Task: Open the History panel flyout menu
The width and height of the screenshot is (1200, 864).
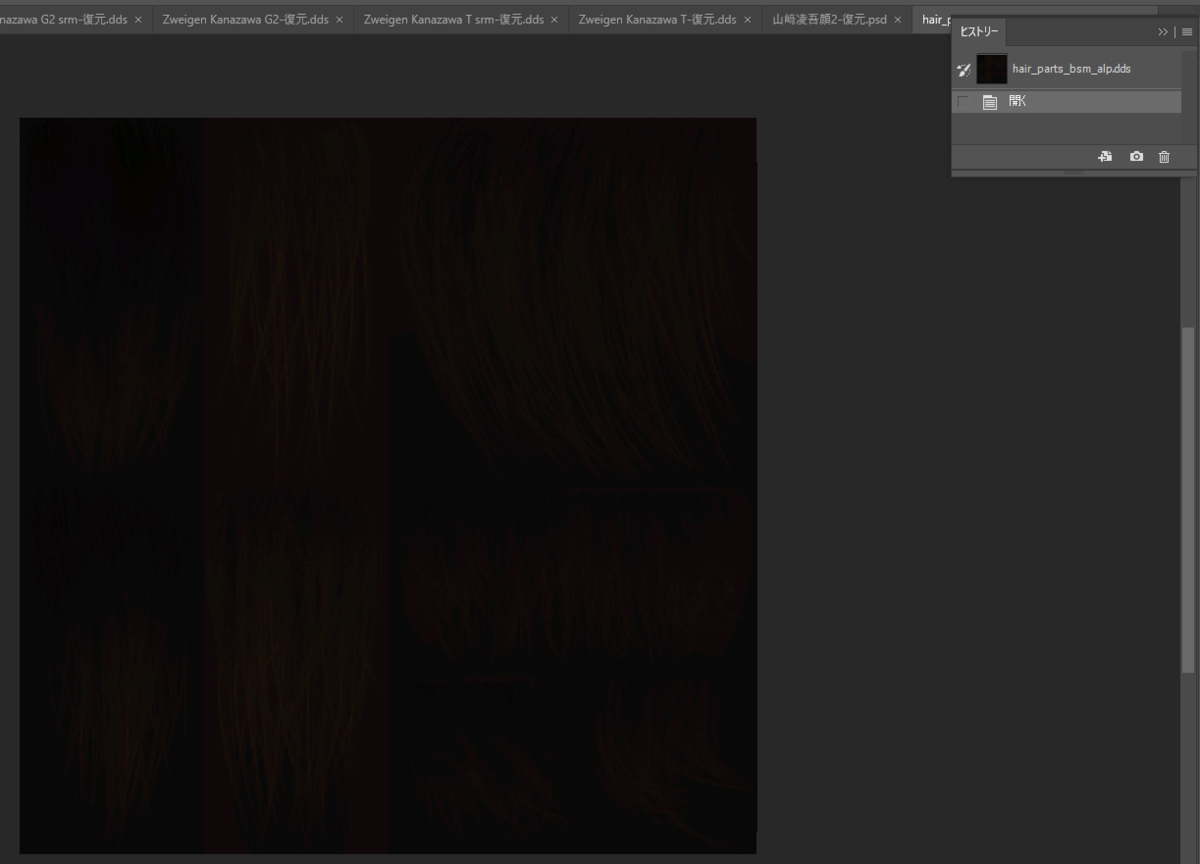Action: [1187, 32]
